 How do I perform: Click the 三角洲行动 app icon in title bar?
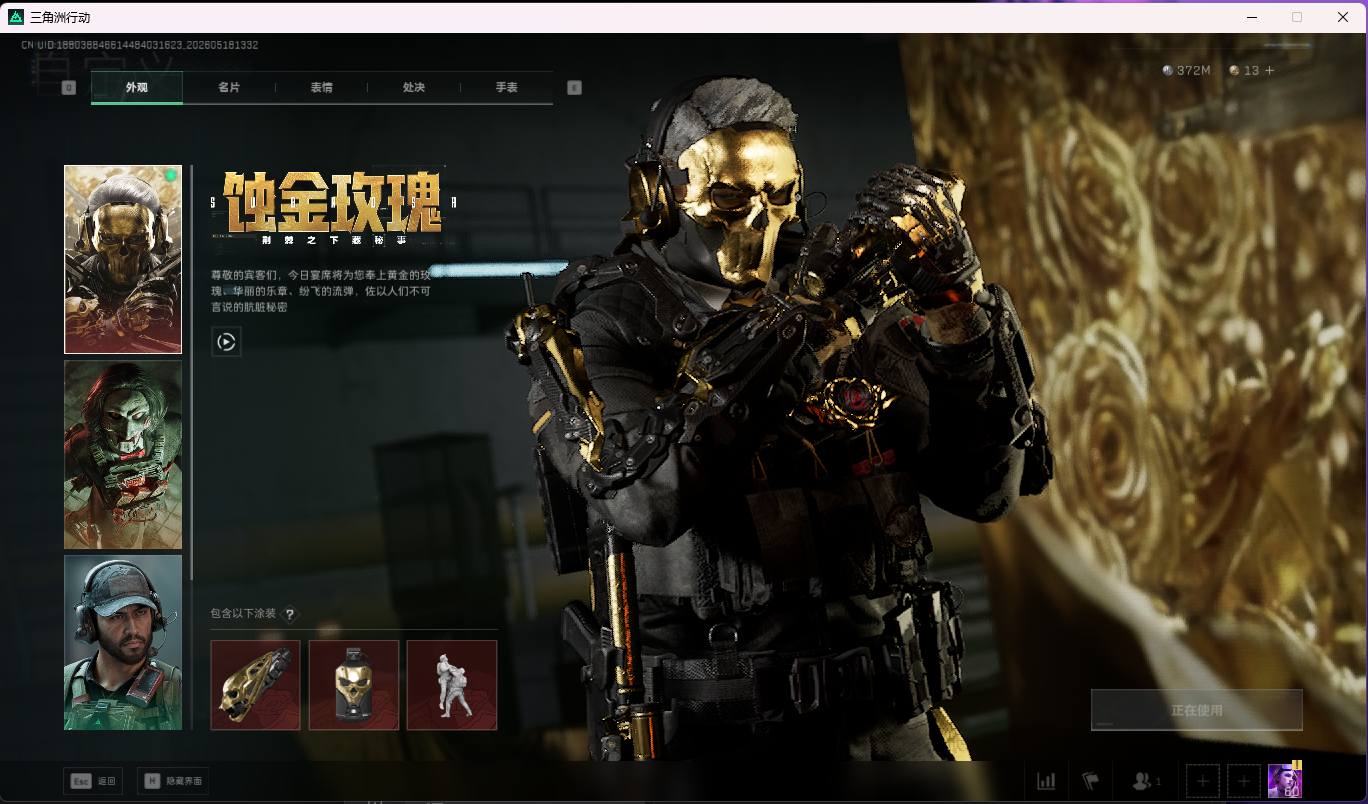pyautogui.click(x=16, y=17)
